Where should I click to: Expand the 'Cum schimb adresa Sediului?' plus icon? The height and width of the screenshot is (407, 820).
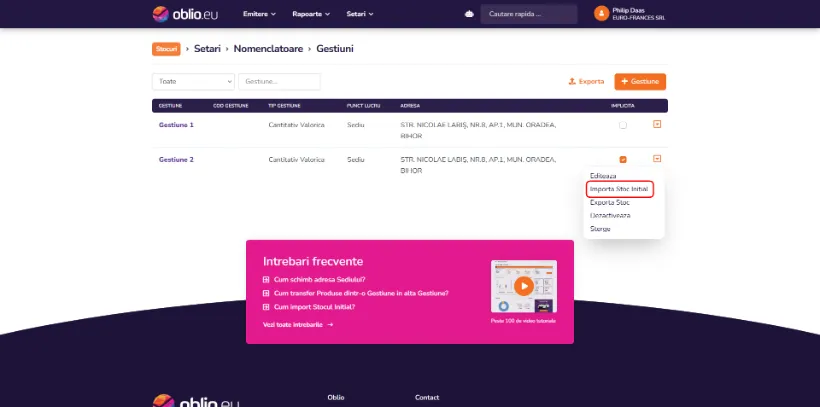click(266, 280)
